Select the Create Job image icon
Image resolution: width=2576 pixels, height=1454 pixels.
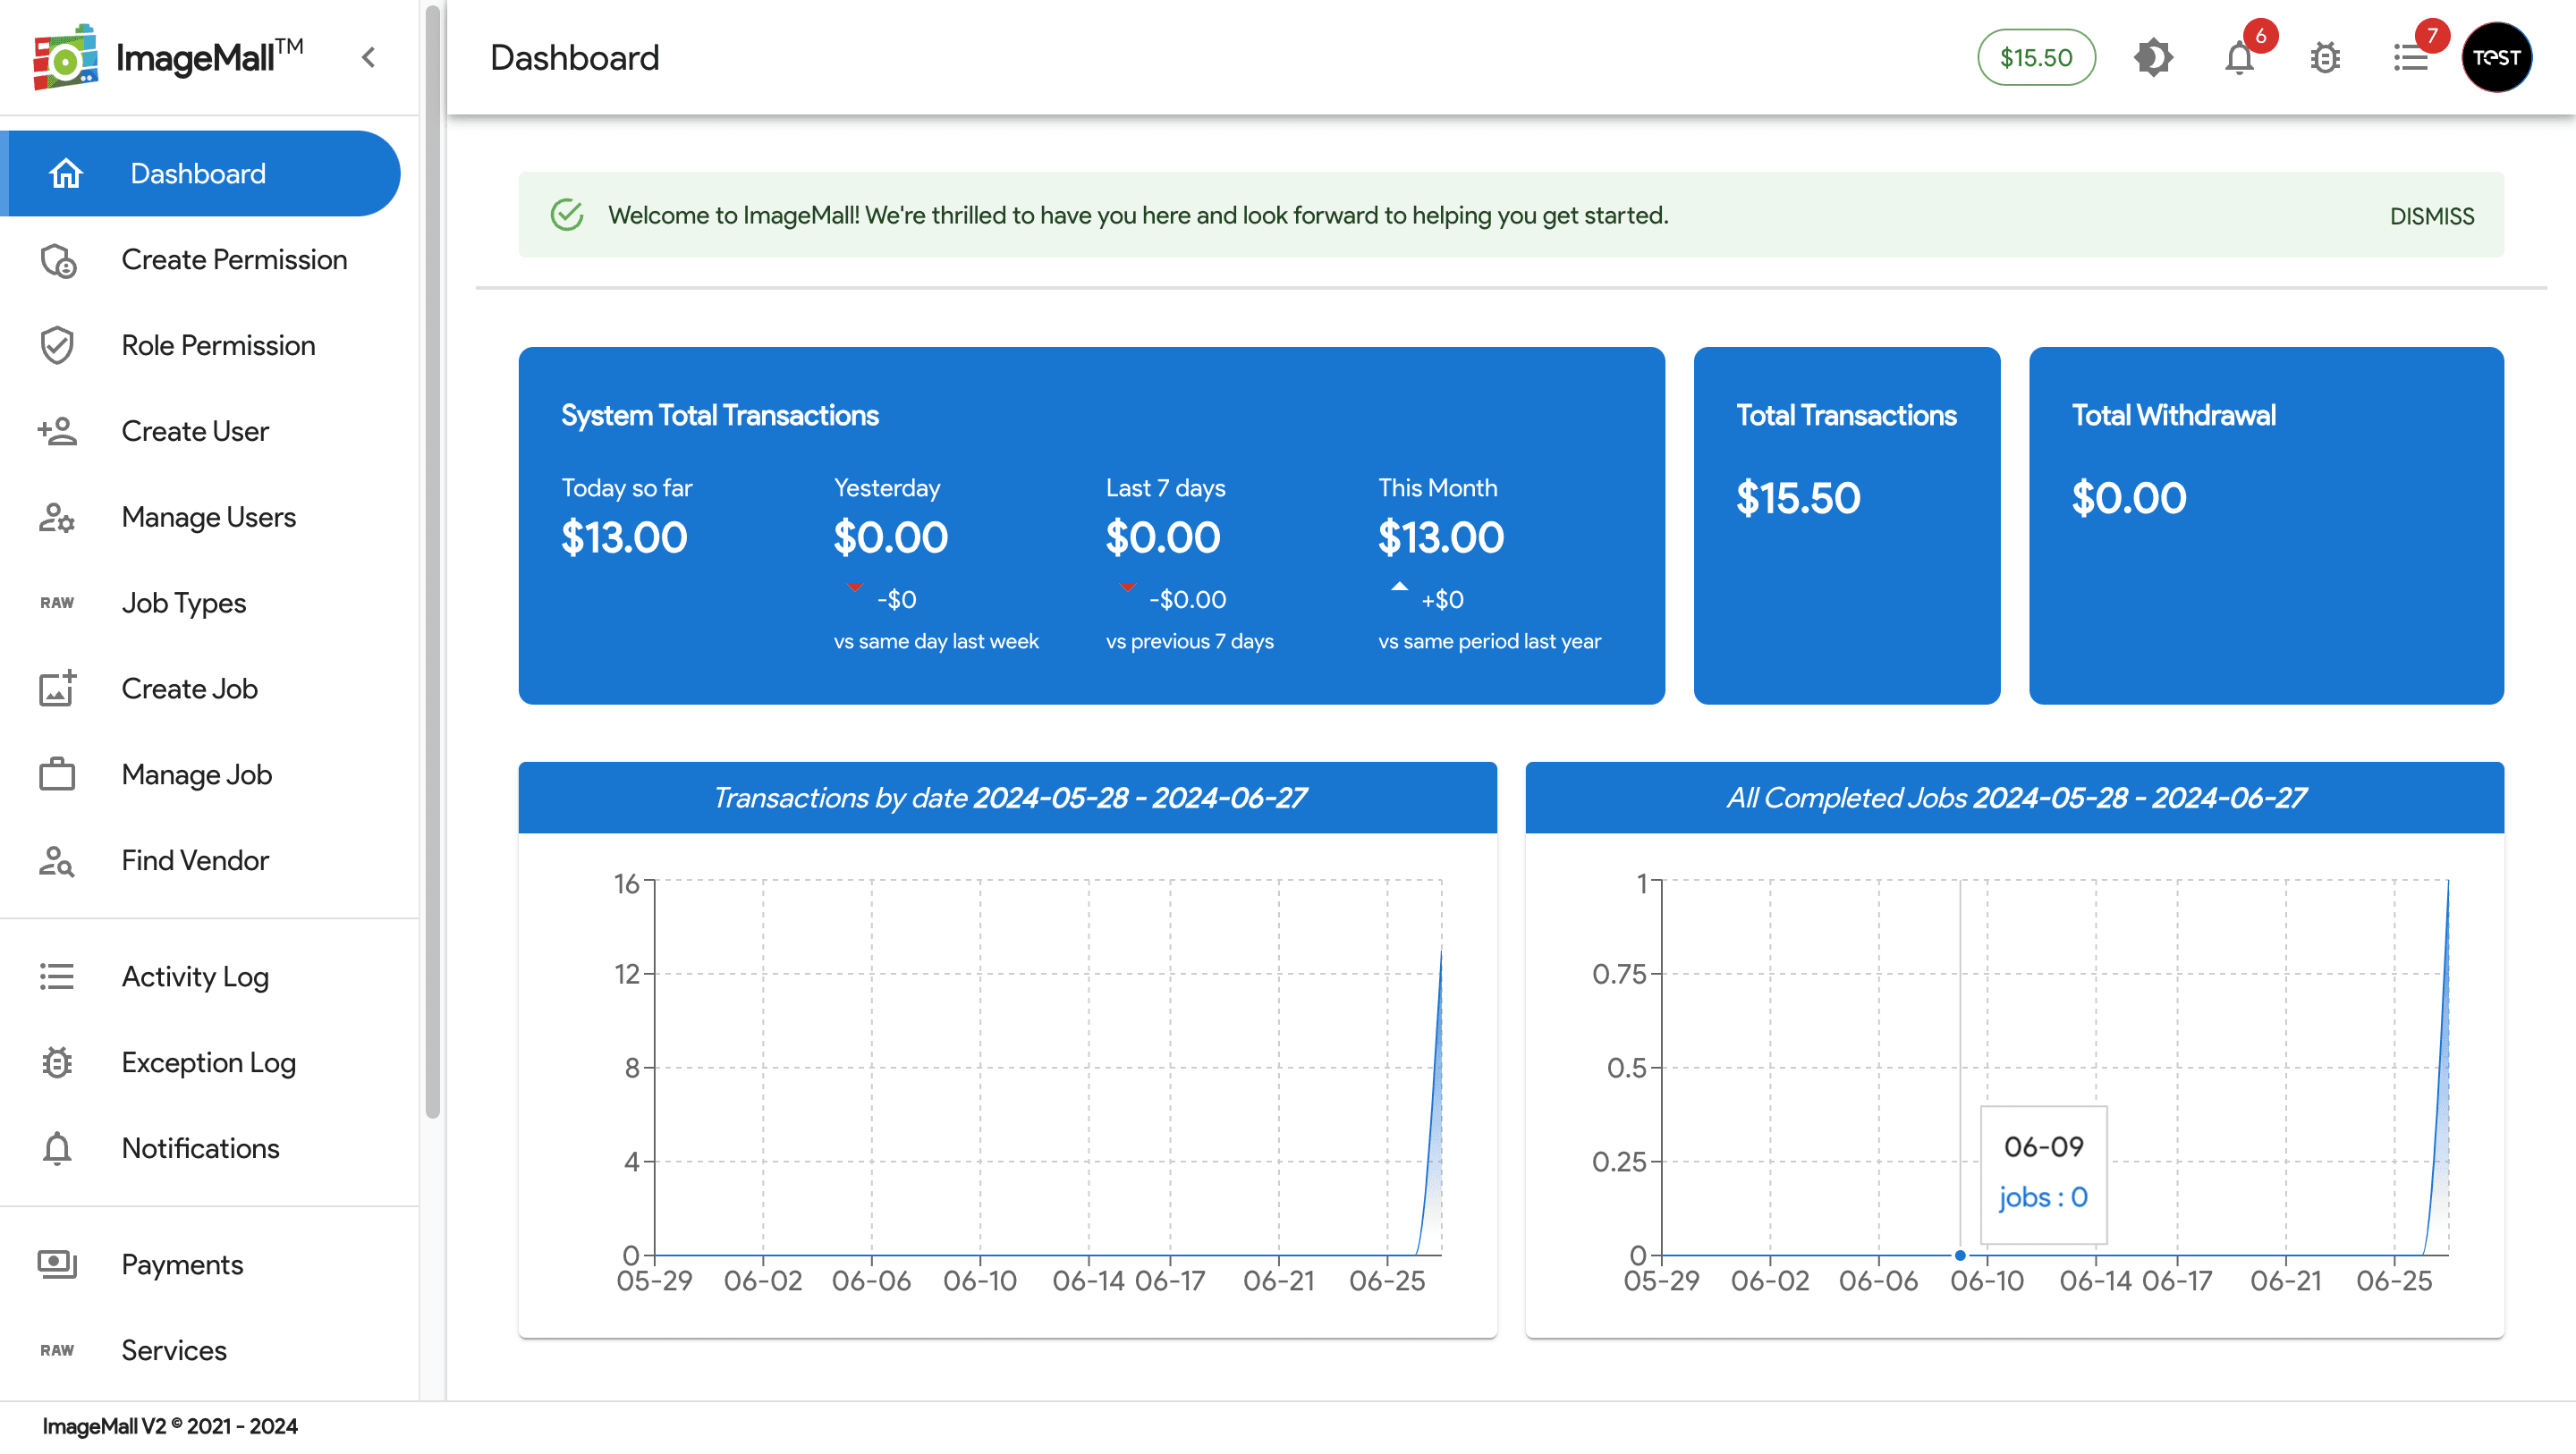(x=57, y=689)
